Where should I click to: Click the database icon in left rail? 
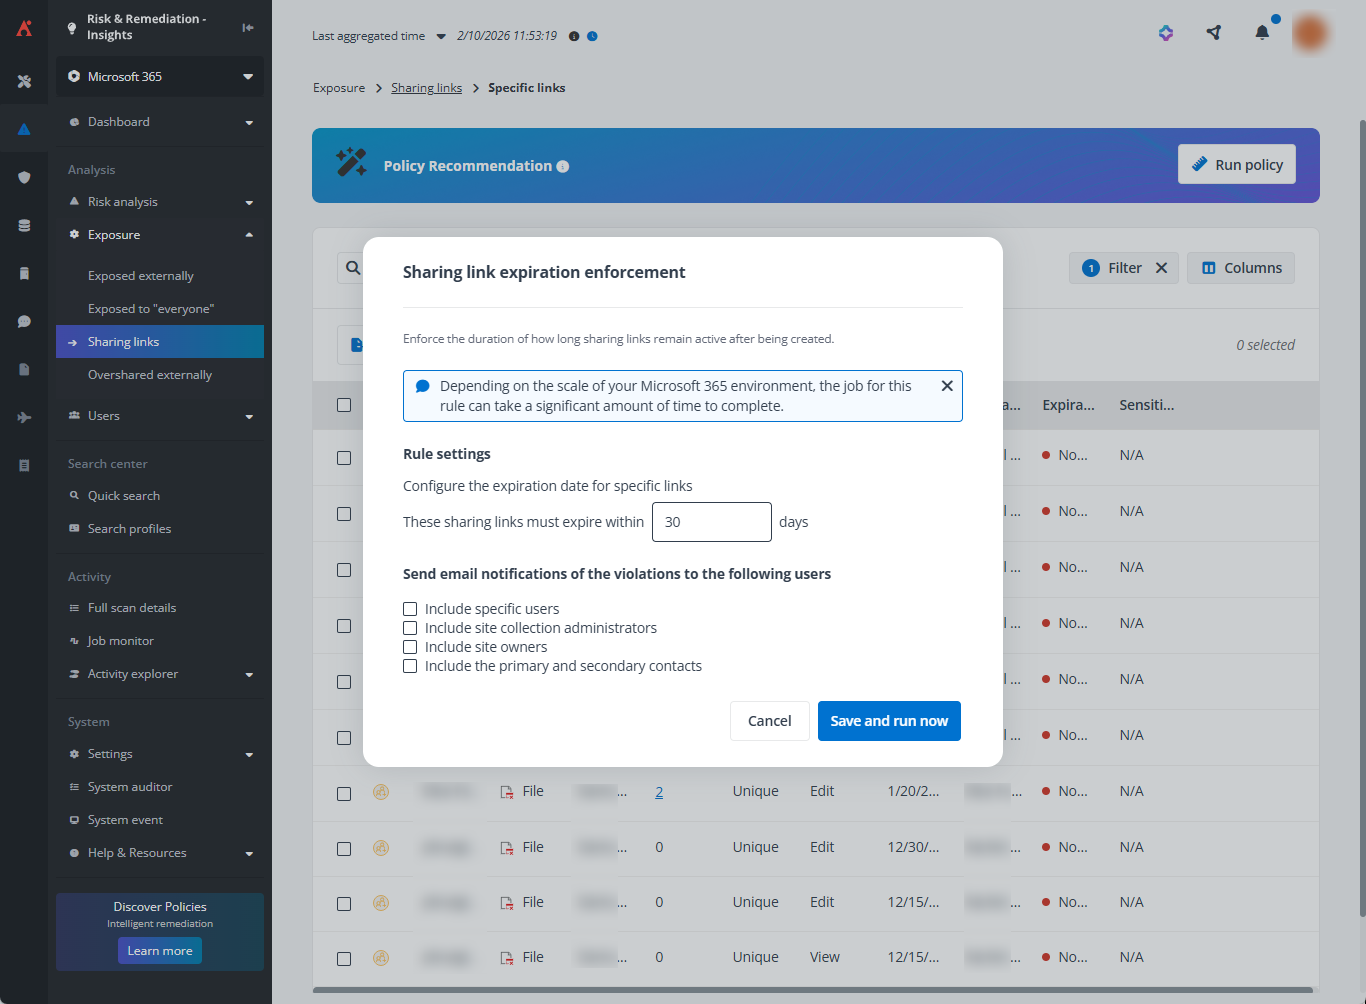click(24, 225)
